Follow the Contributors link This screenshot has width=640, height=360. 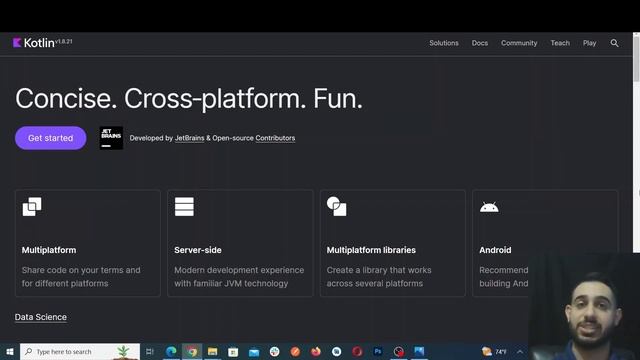click(x=275, y=138)
